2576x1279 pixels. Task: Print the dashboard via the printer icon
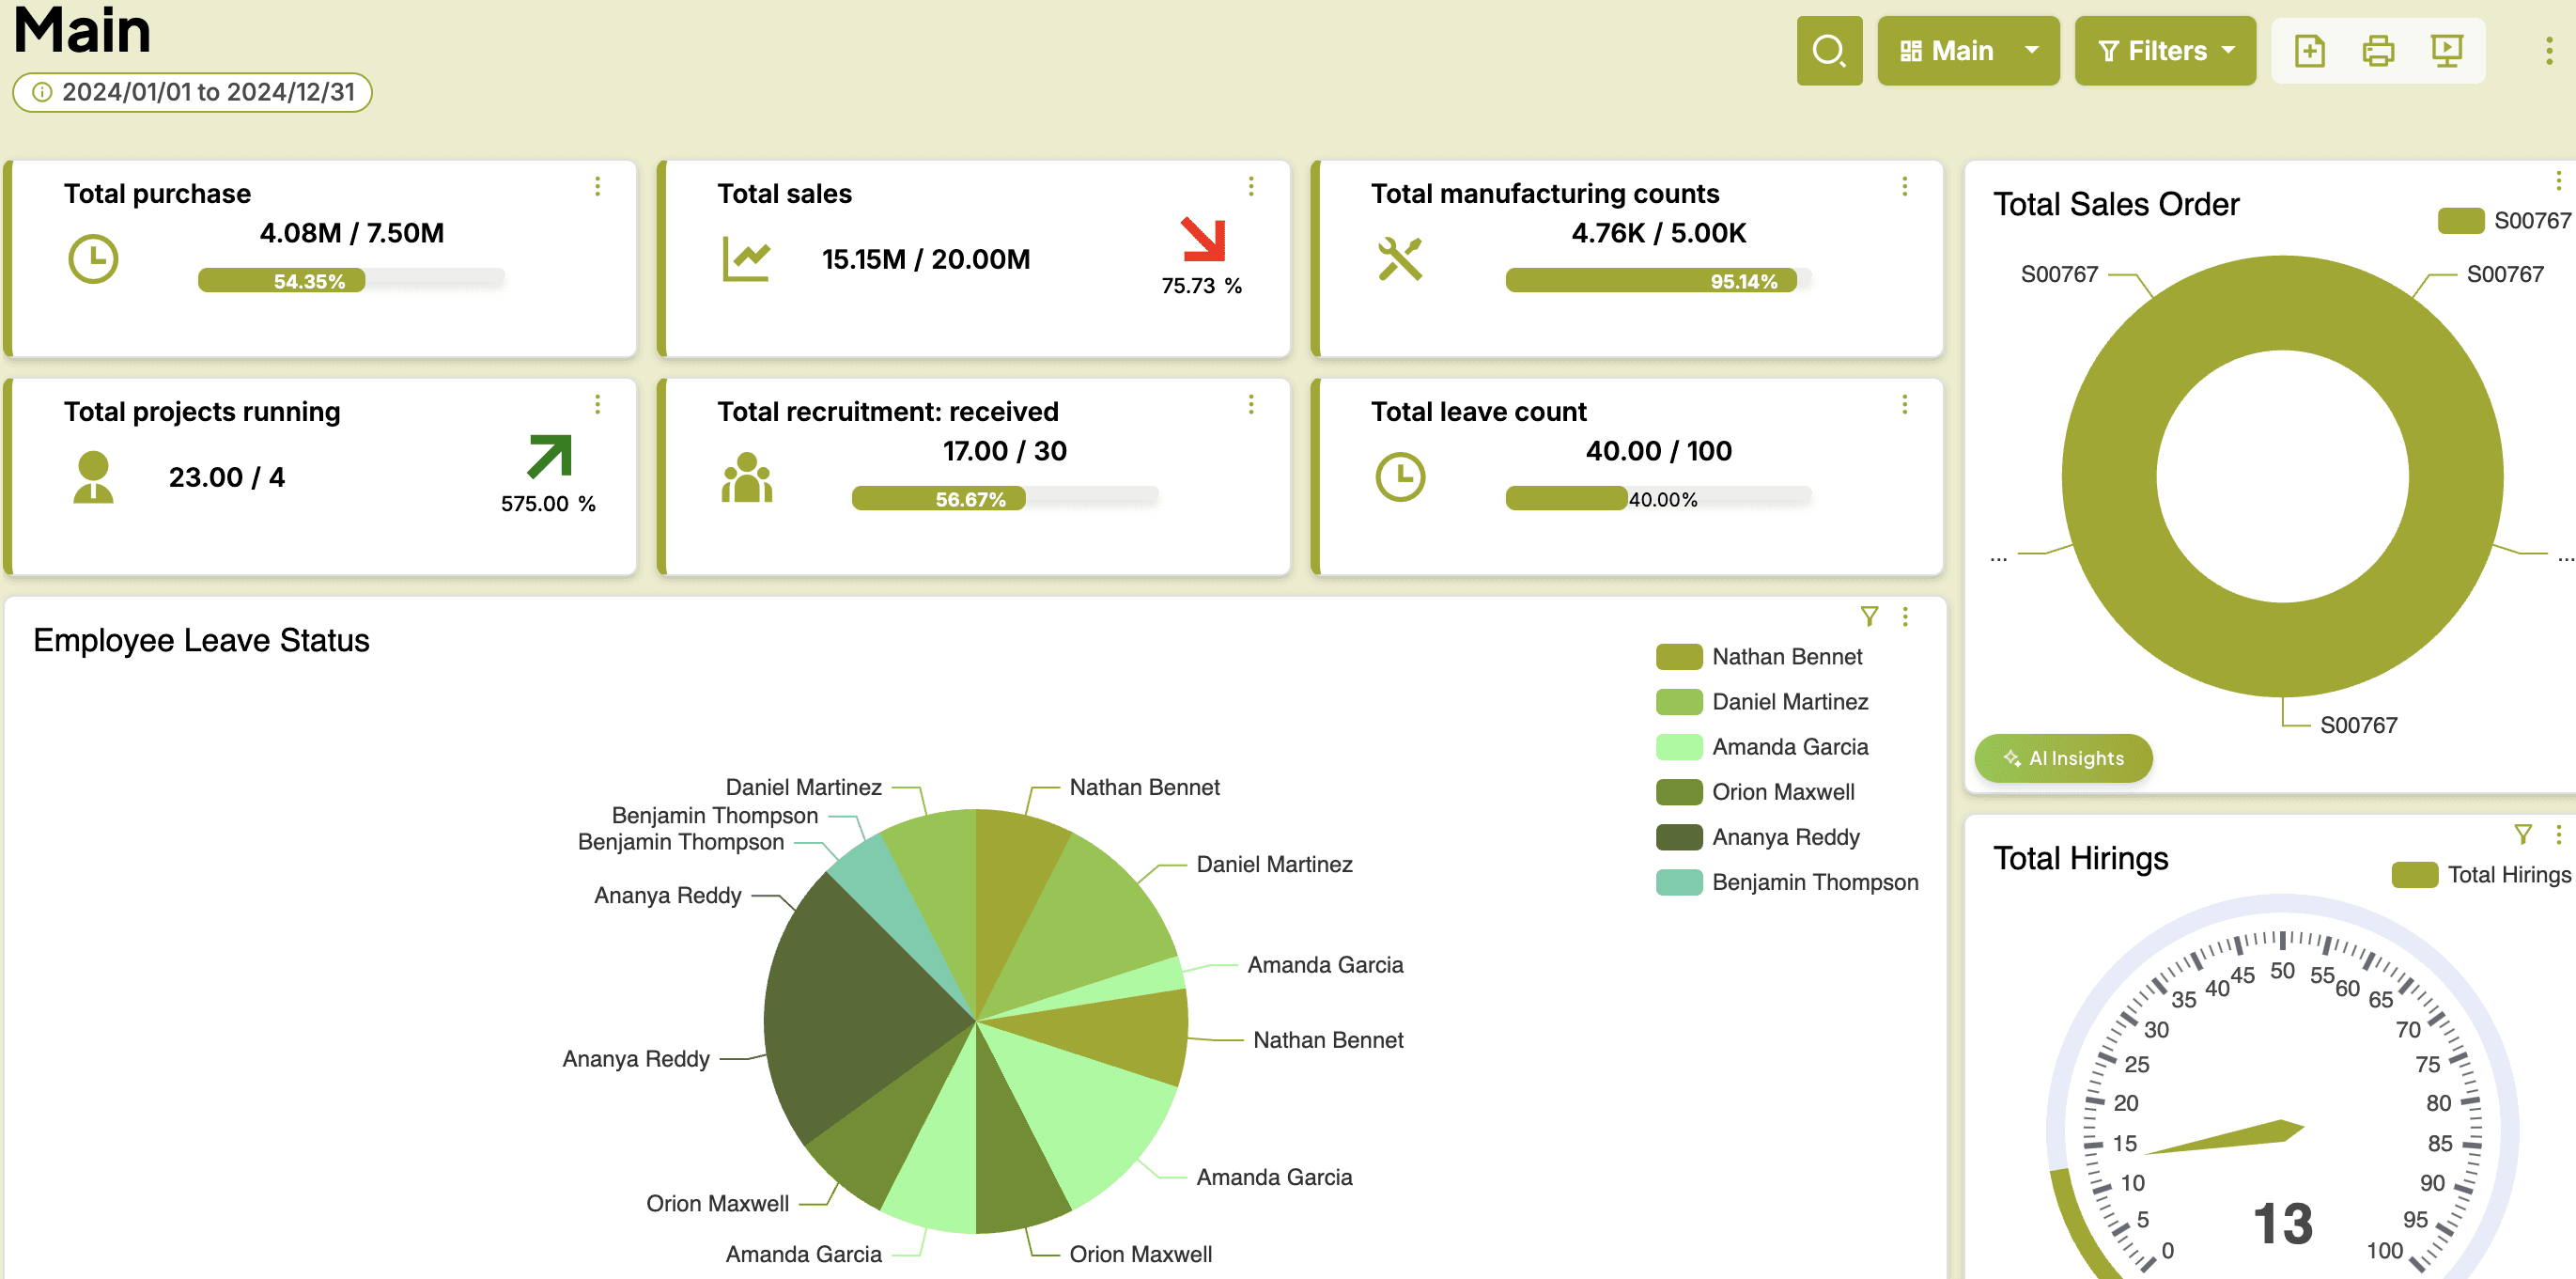pyautogui.click(x=2379, y=50)
